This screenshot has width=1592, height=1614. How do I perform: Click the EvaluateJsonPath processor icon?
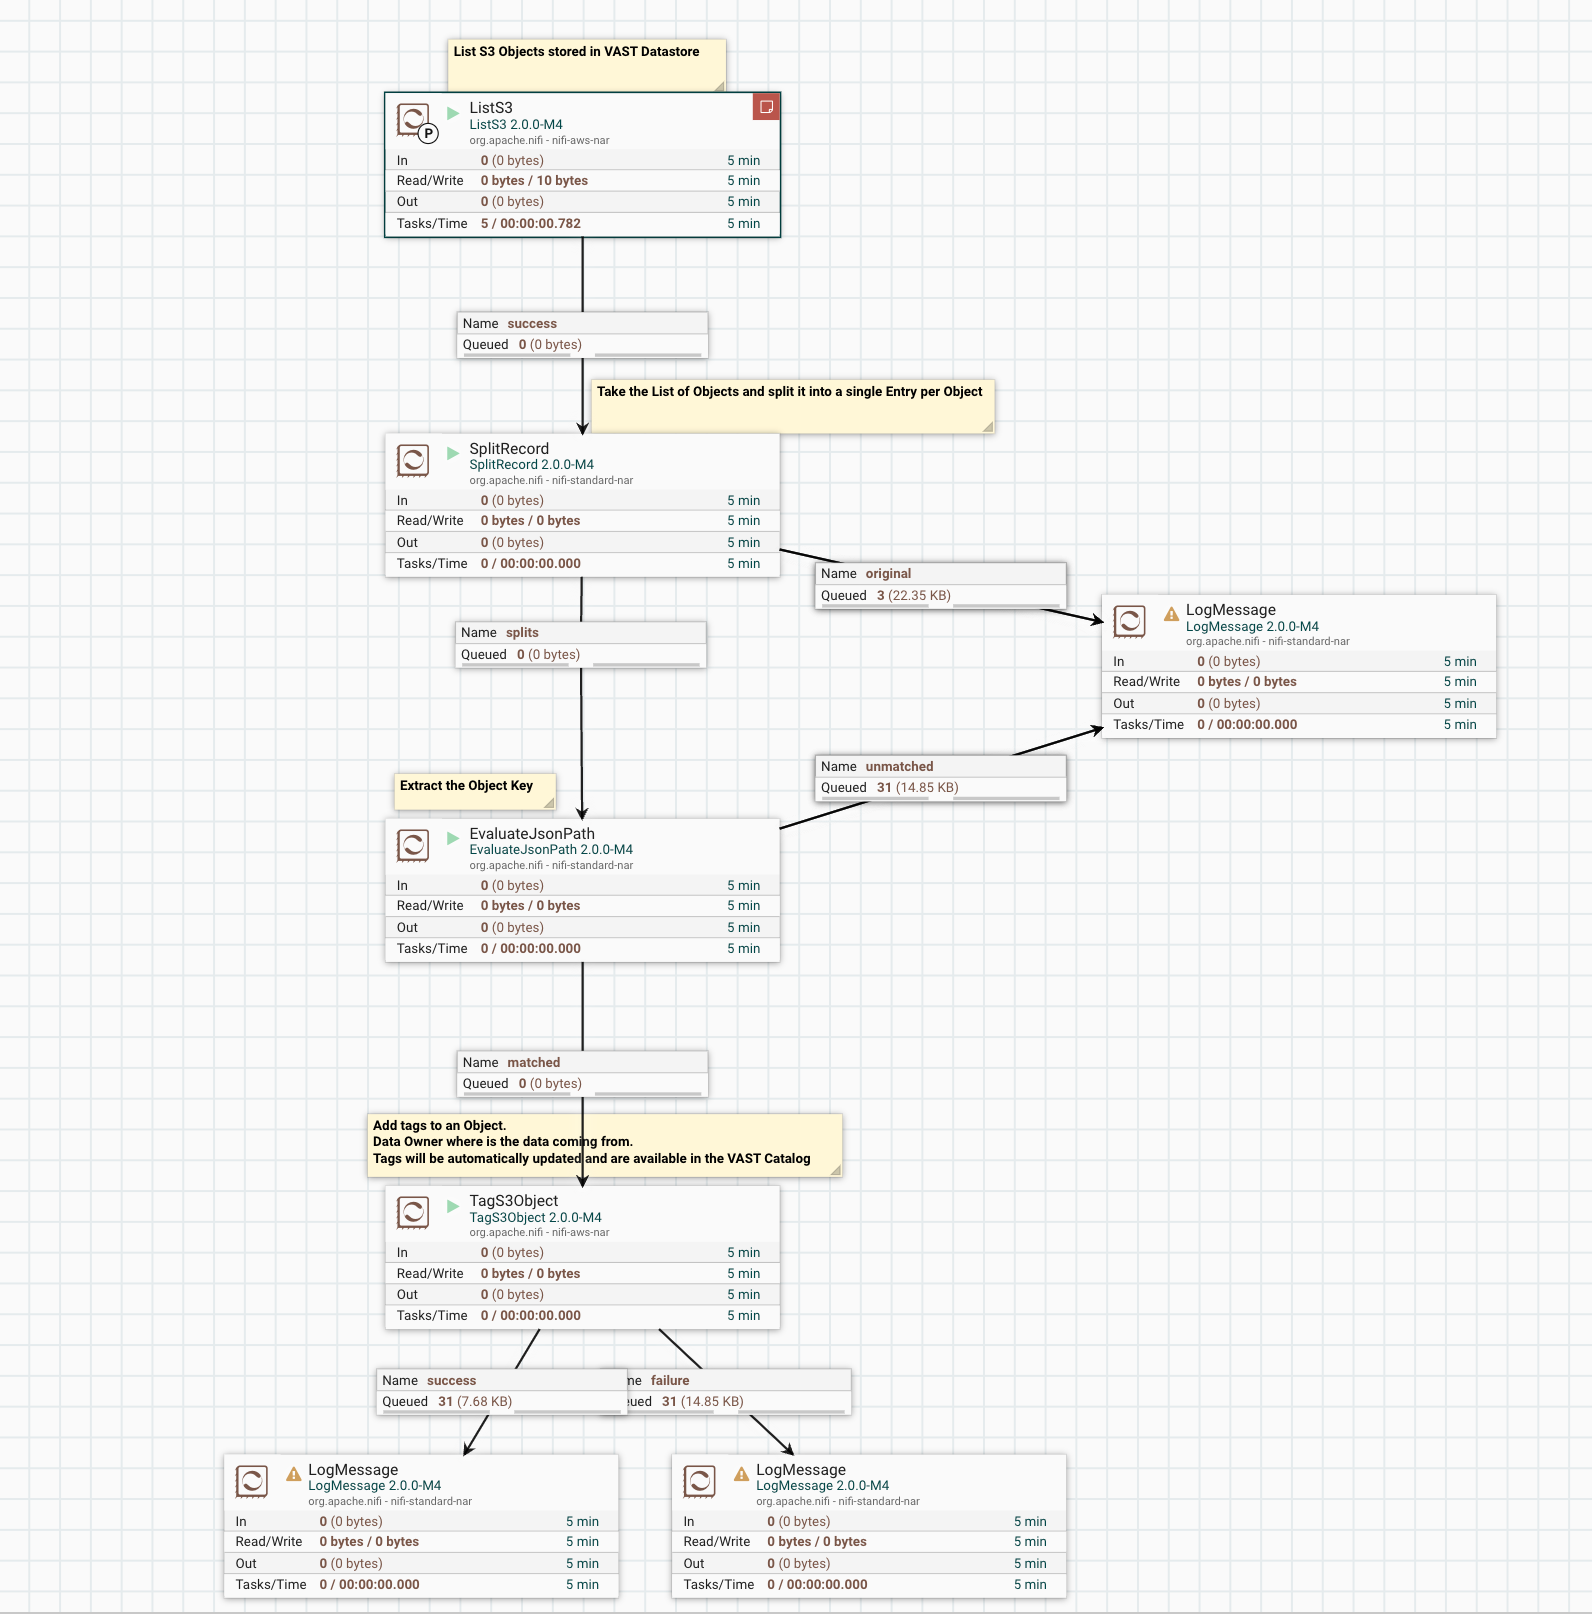413,845
